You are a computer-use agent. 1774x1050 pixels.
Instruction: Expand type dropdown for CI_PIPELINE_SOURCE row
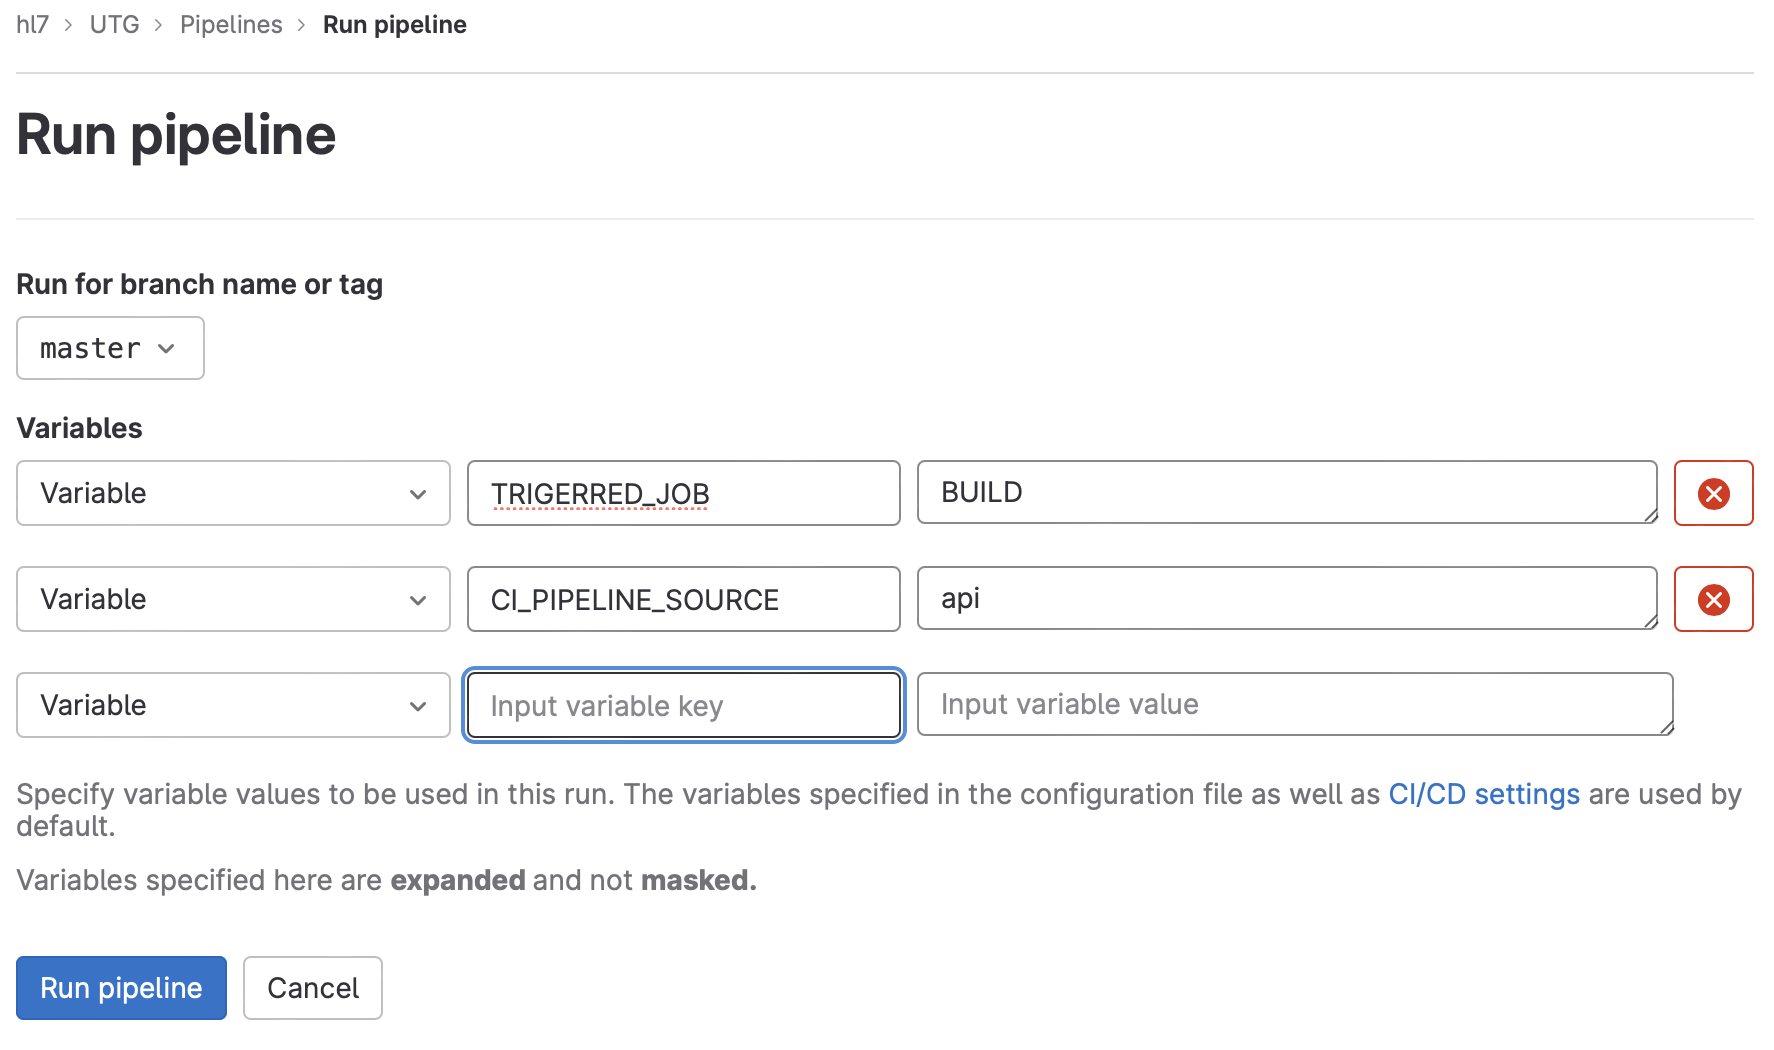coord(233,599)
